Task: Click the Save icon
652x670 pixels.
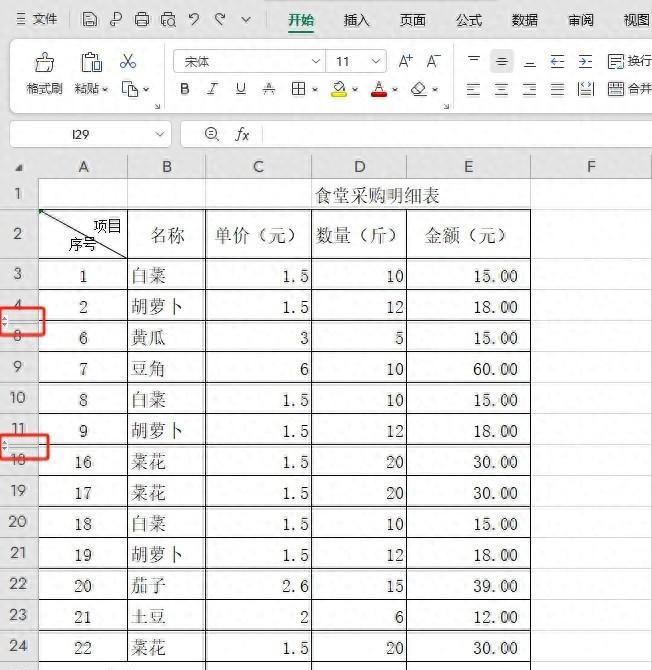Action: [x=90, y=20]
